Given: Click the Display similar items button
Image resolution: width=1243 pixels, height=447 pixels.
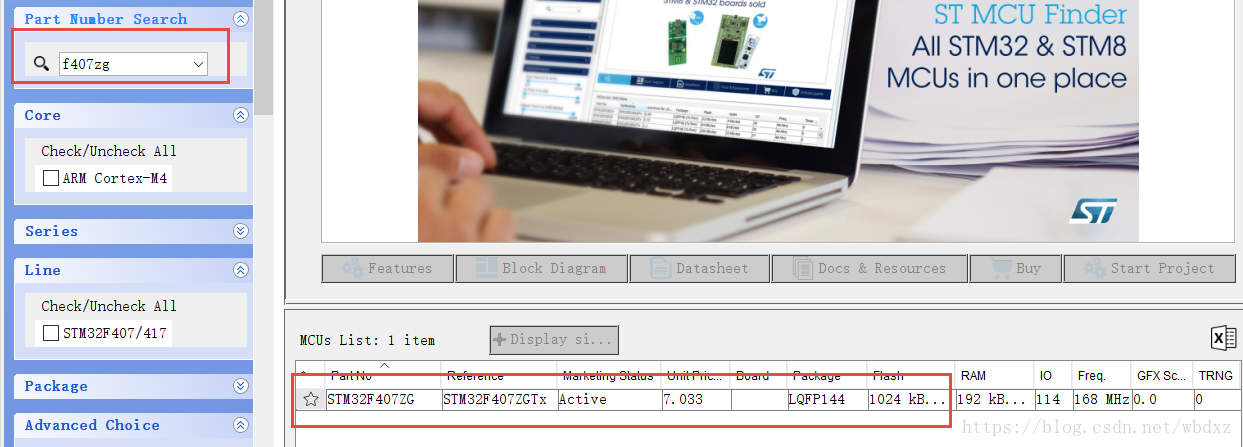Looking at the screenshot, I should (x=554, y=339).
